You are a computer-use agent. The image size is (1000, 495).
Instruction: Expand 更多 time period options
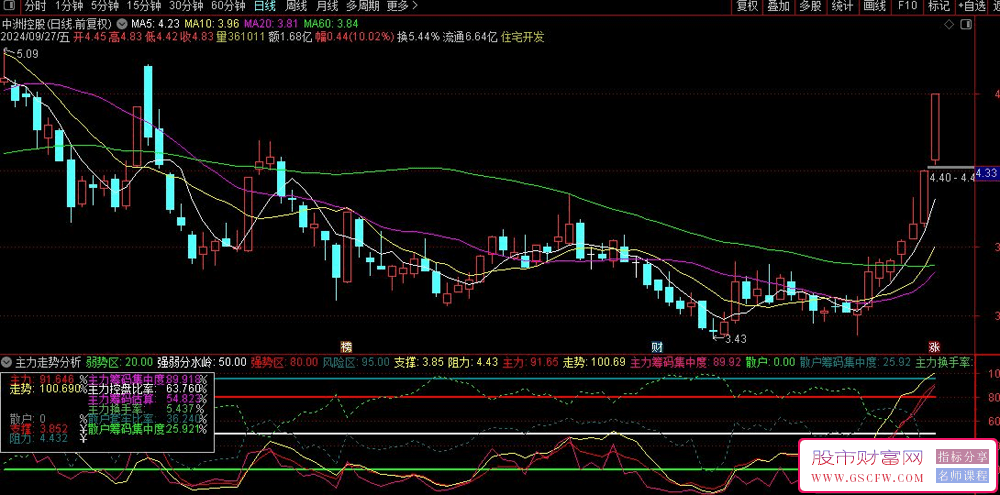point(401,6)
